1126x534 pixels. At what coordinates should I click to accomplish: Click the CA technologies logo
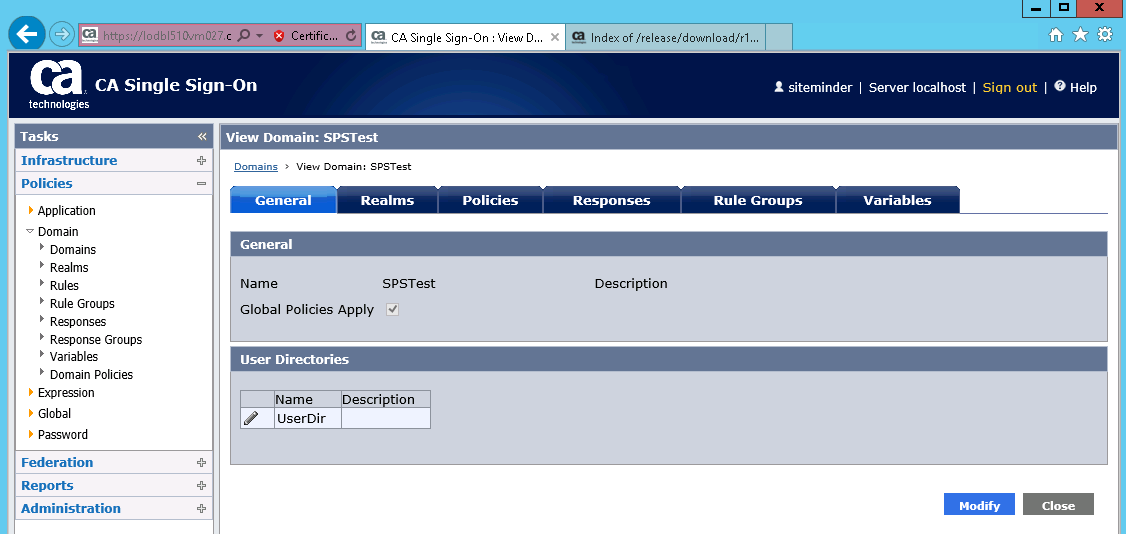[x=60, y=85]
